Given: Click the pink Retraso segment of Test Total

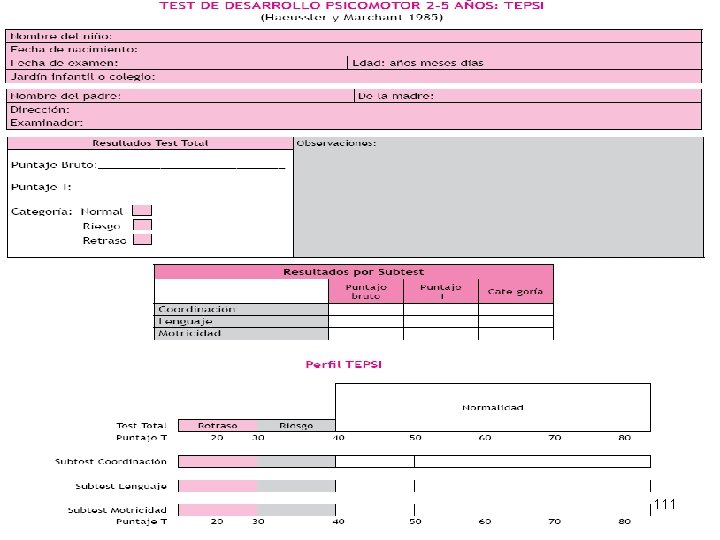Looking at the screenshot, I should point(218,425).
